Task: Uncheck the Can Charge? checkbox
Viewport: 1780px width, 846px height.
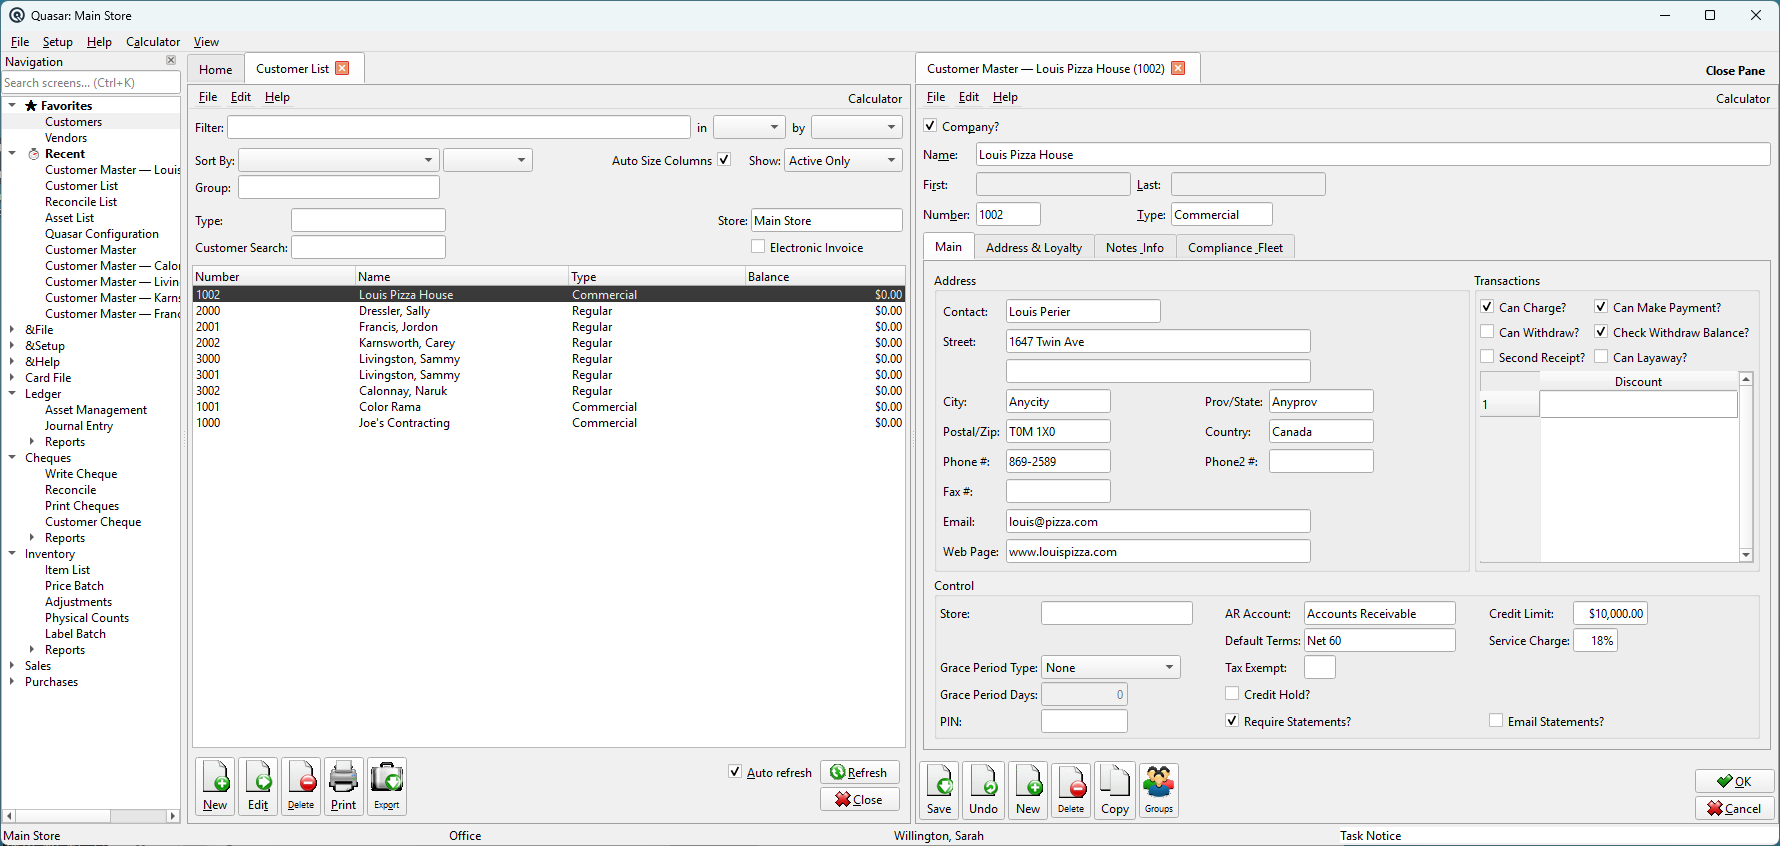Action: click(x=1487, y=307)
